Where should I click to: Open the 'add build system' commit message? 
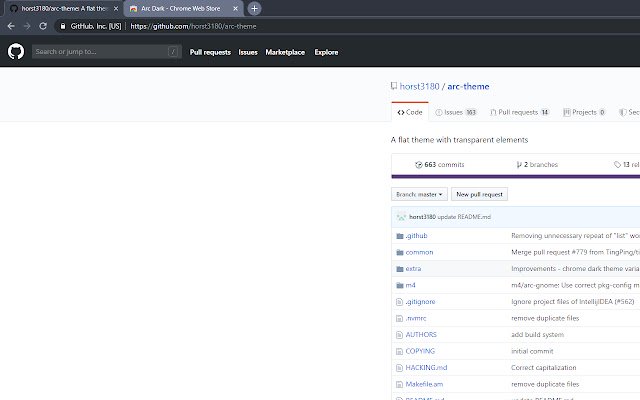pyautogui.click(x=538, y=334)
